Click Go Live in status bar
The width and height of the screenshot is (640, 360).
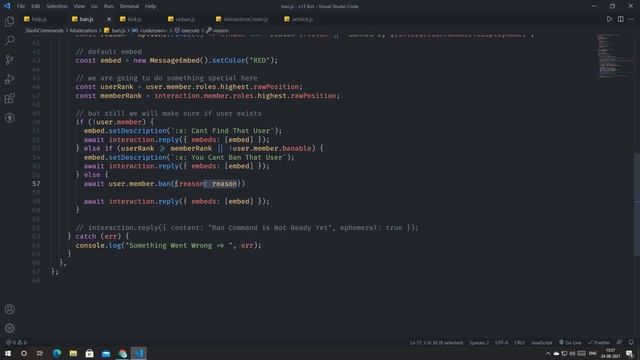pos(570,342)
